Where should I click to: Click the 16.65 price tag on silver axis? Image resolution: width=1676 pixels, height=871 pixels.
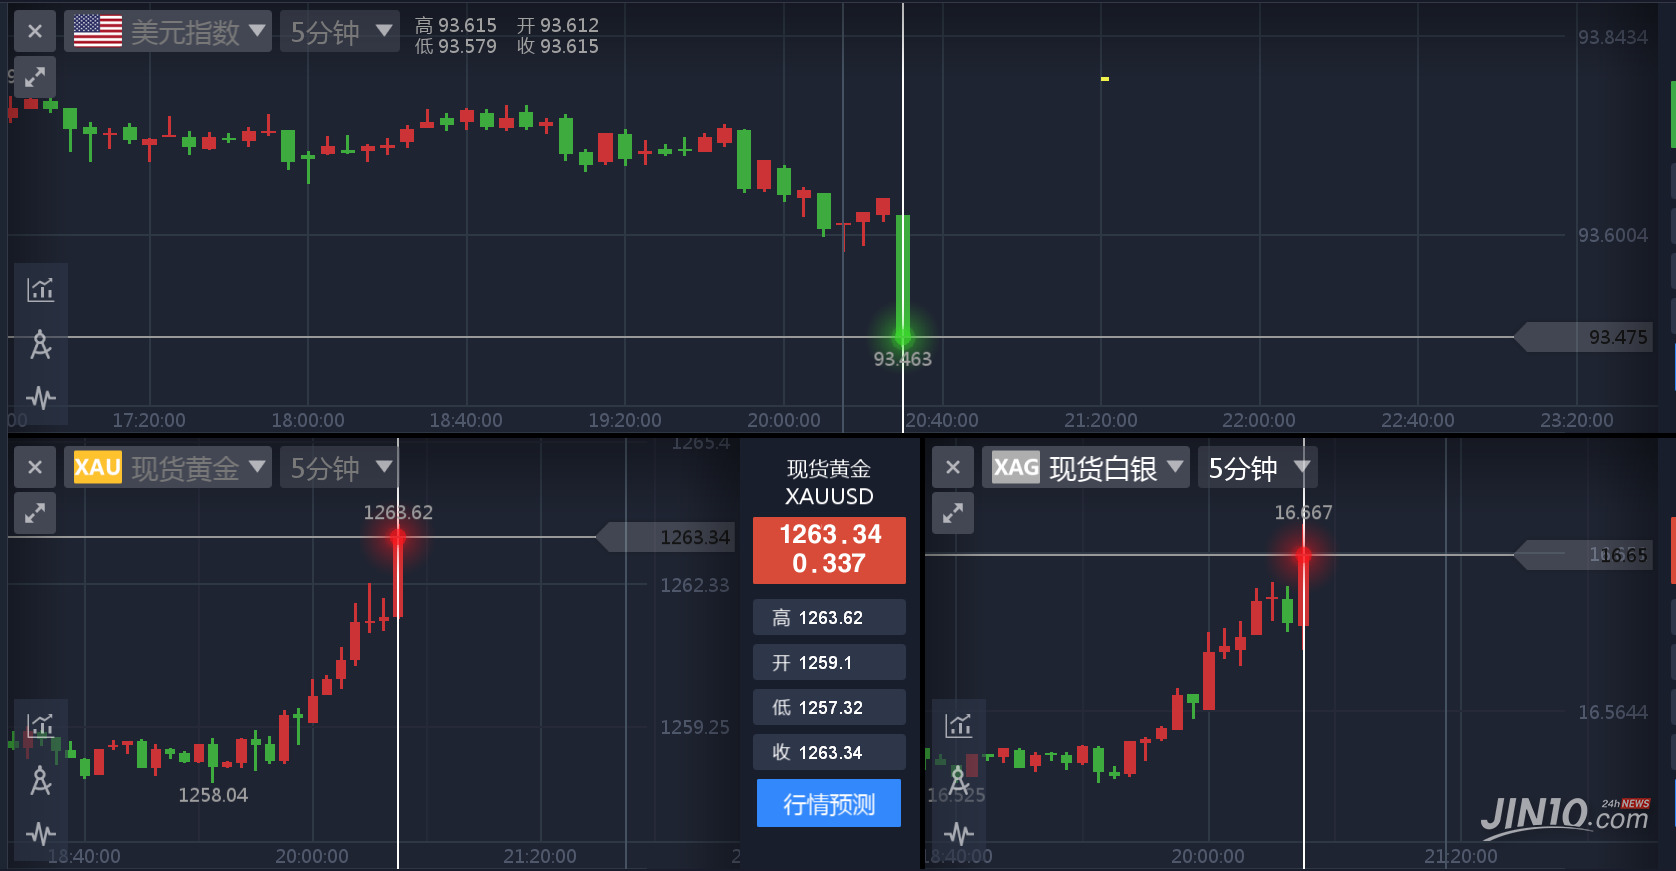[x=1584, y=555]
